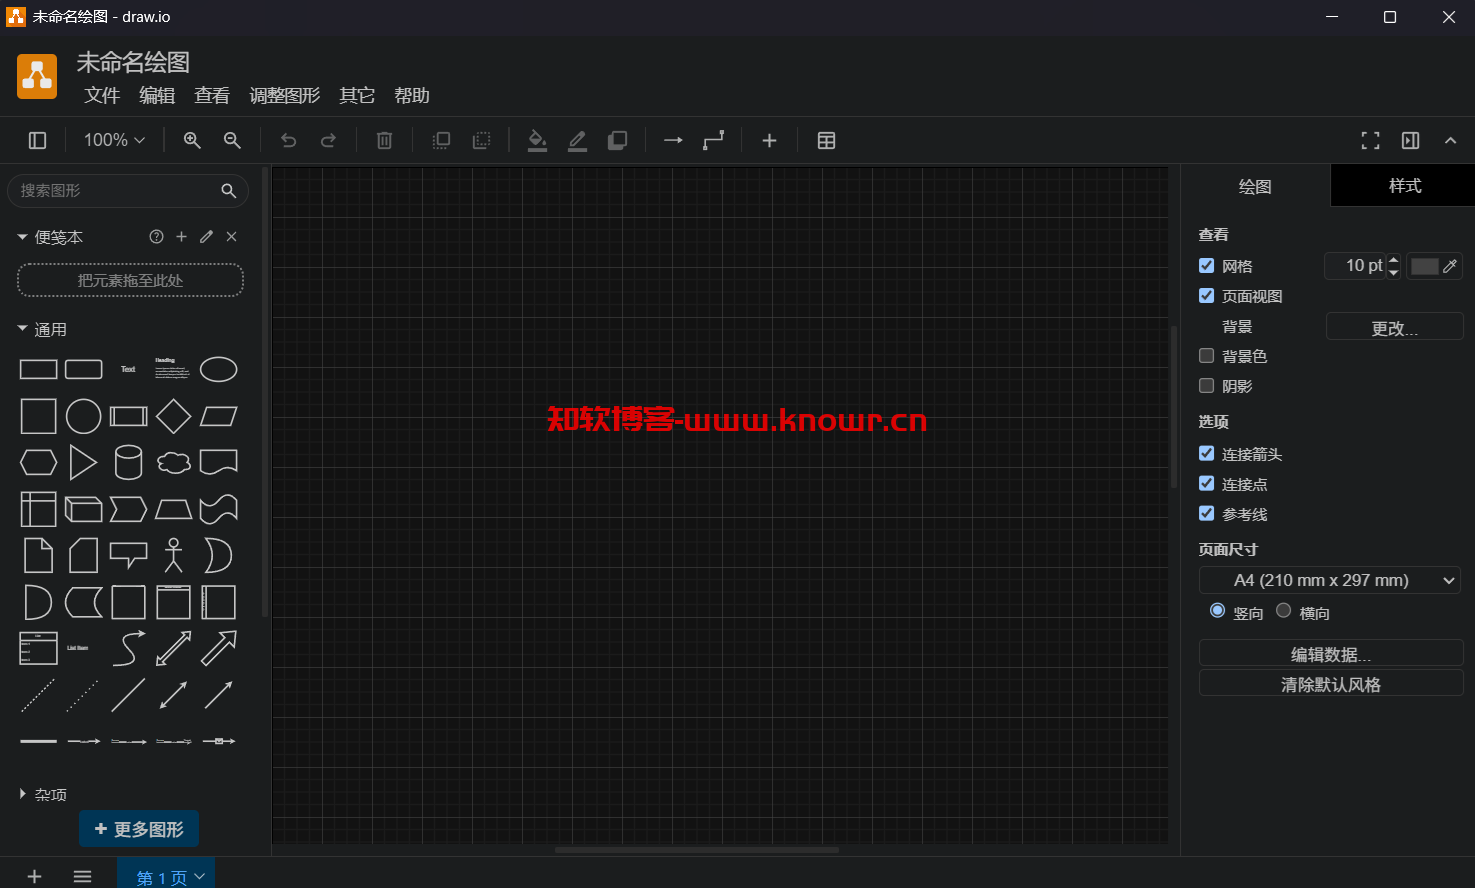The height and width of the screenshot is (888, 1475).
Task: Close the scratchpad section
Action: coord(231,237)
